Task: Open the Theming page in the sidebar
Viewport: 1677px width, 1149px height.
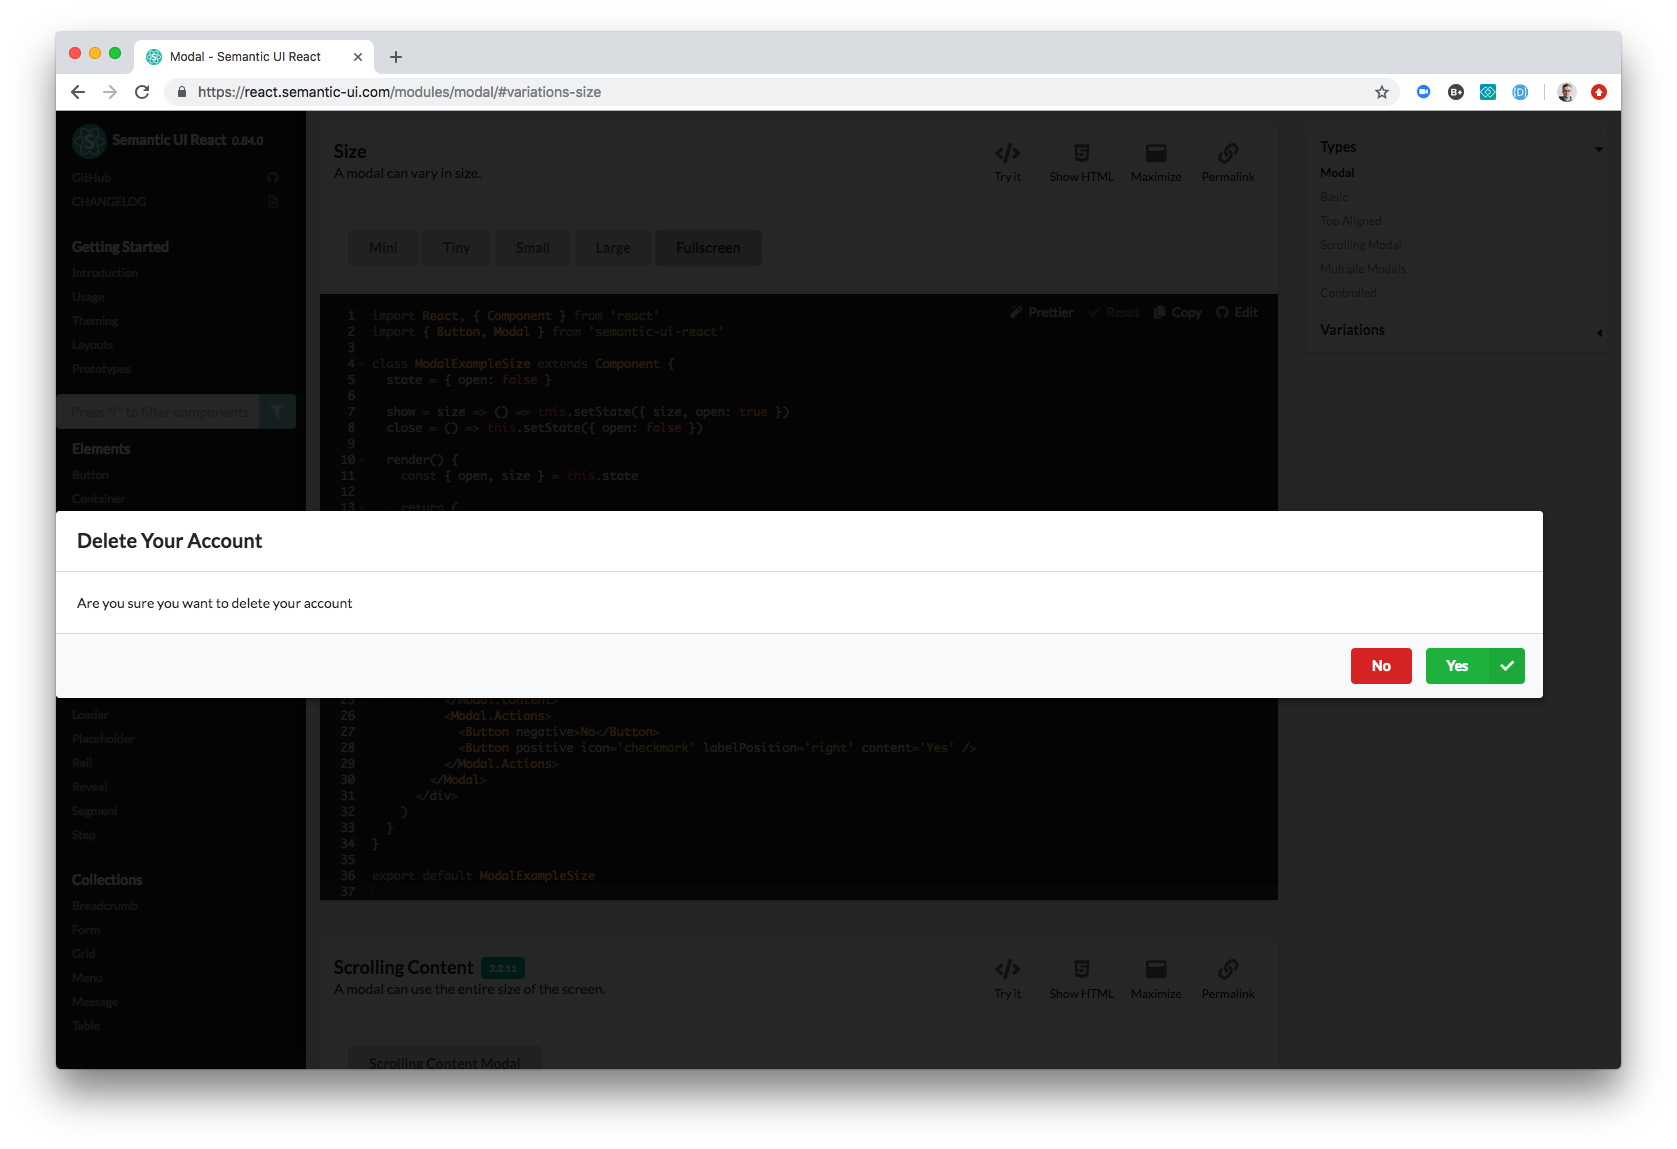Action: (94, 320)
